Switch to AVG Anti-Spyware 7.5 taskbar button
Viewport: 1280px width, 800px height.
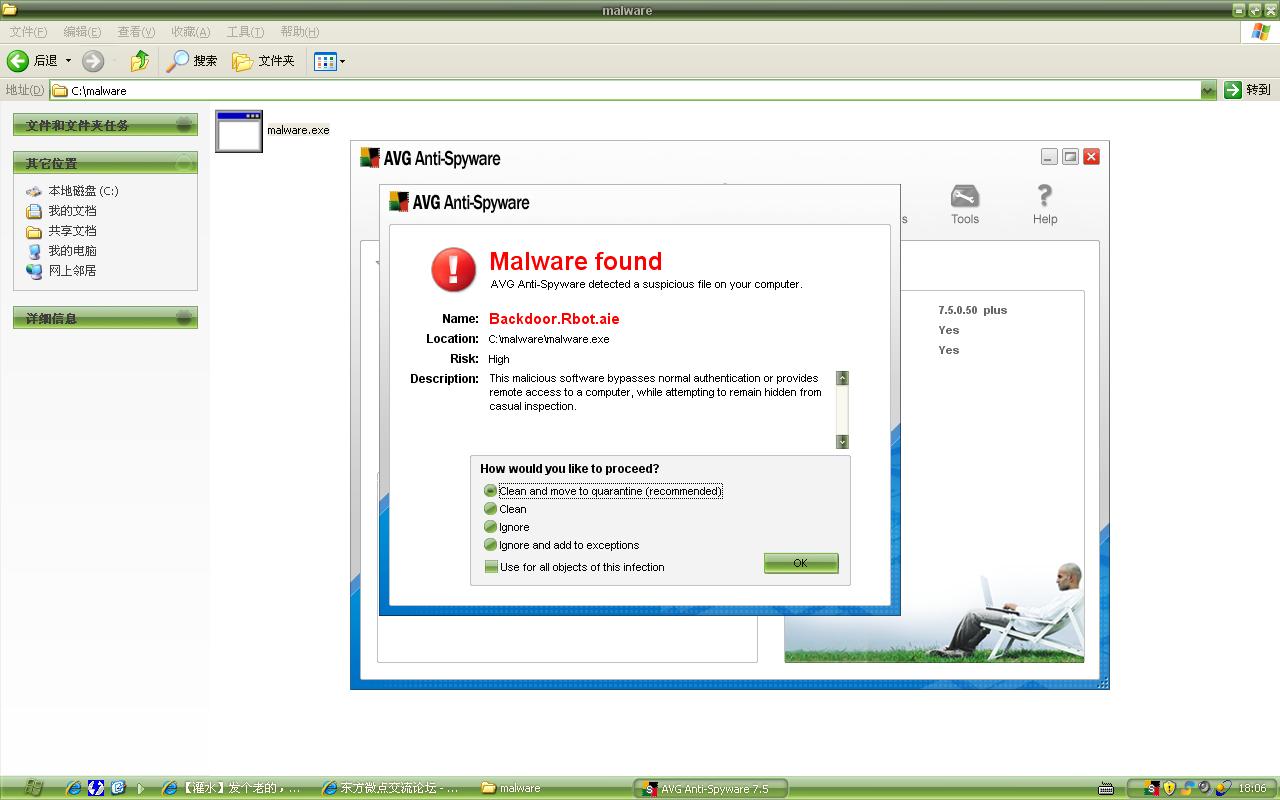711,788
